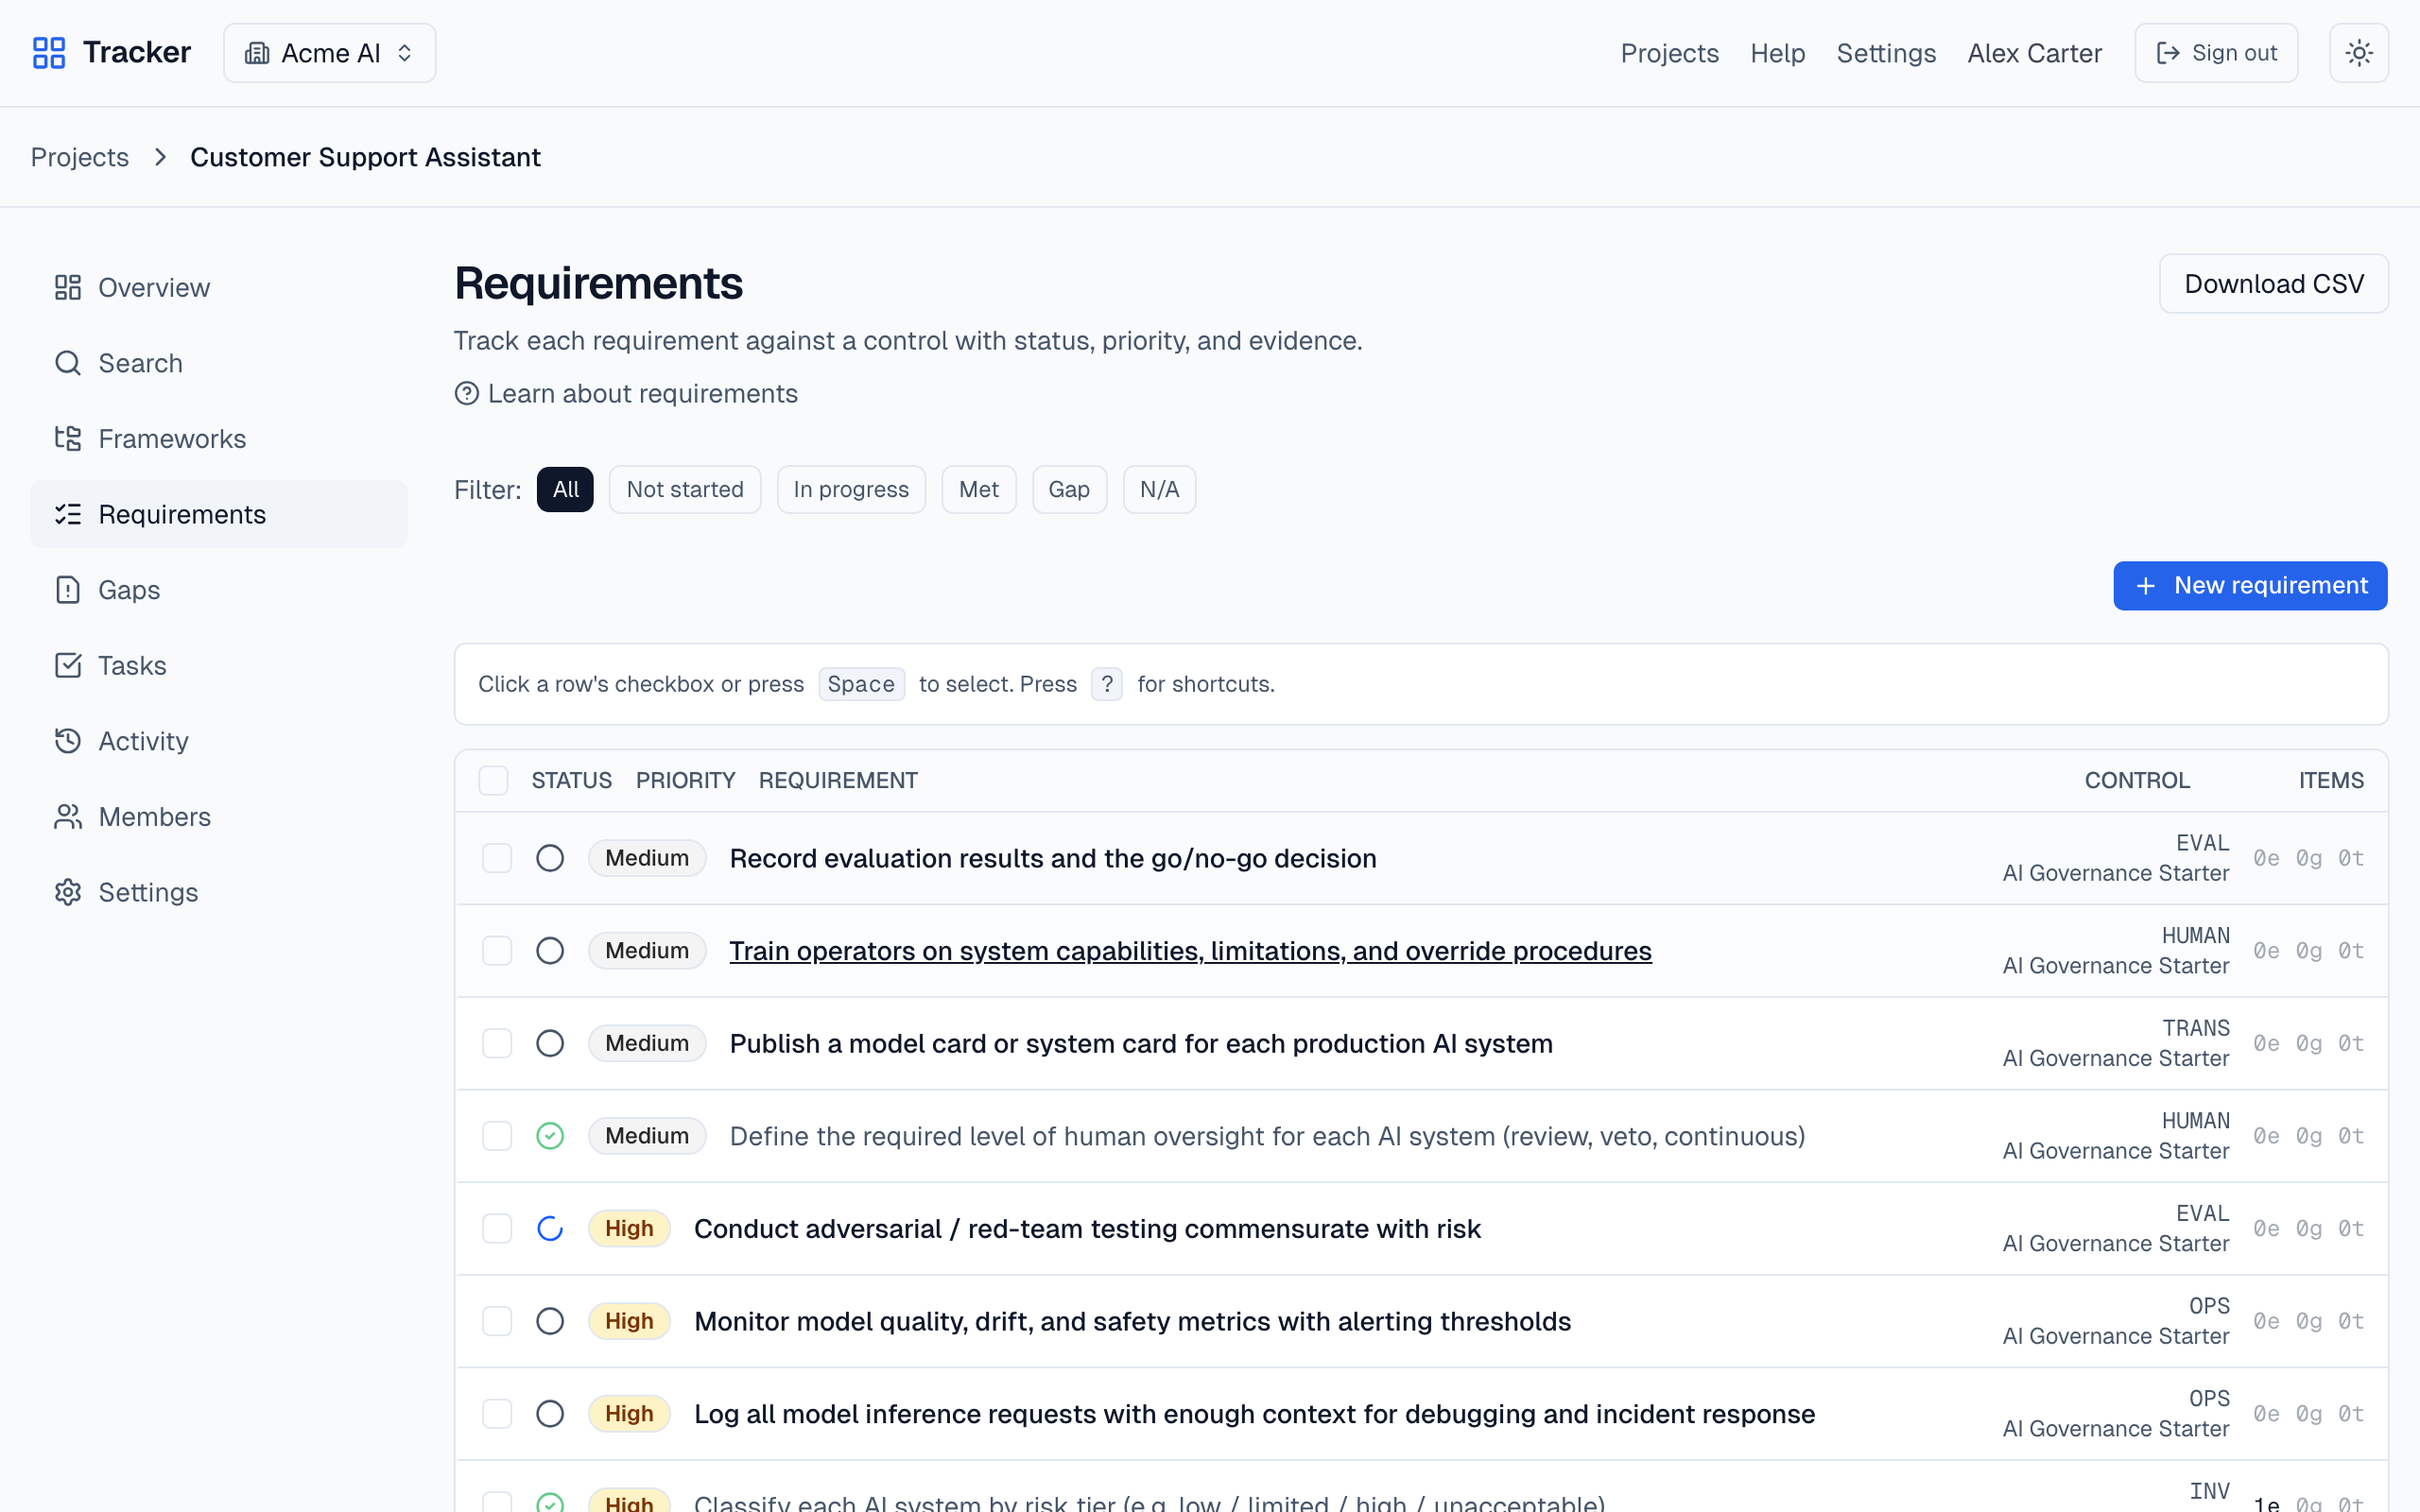The height and width of the screenshot is (1512, 2420).
Task: Check the Define human oversight row checkbox
Action: [x=497, y=1136]
